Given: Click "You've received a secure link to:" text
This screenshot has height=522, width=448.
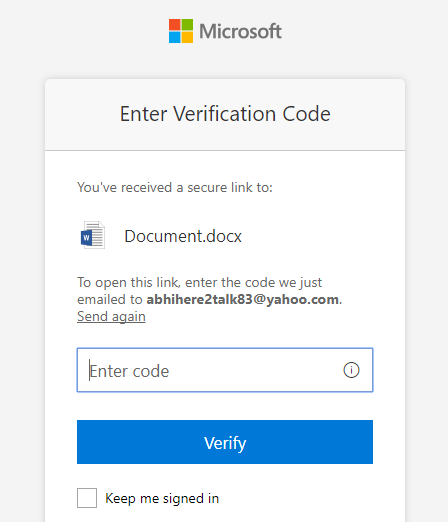Looking at the screenshot, I should tap(175, 187).
